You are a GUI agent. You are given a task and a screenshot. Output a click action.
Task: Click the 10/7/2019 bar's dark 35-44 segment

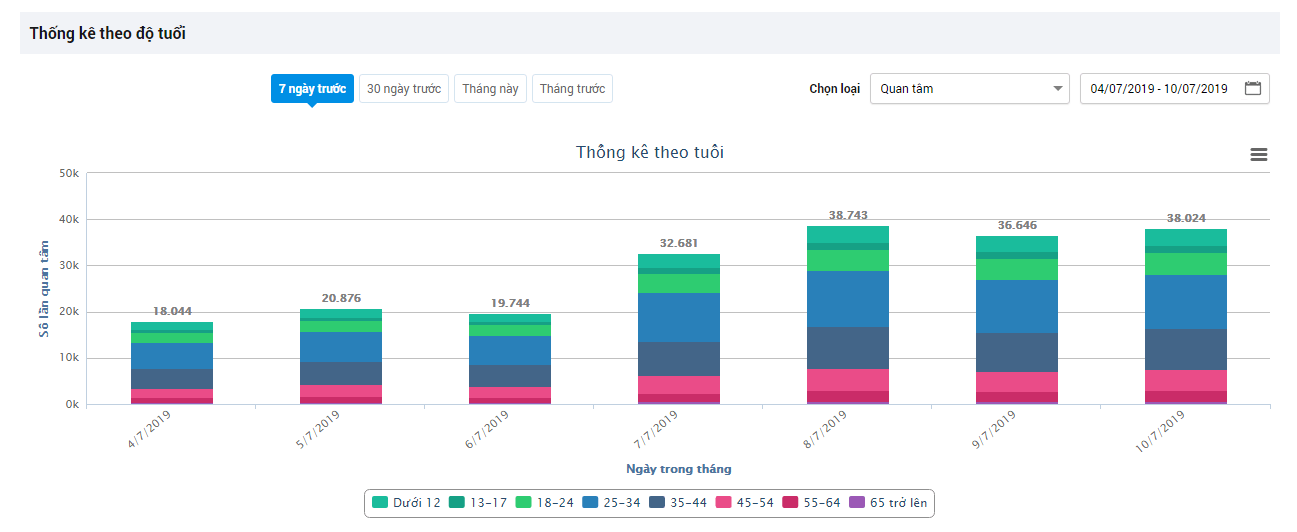pos(1184,349)
